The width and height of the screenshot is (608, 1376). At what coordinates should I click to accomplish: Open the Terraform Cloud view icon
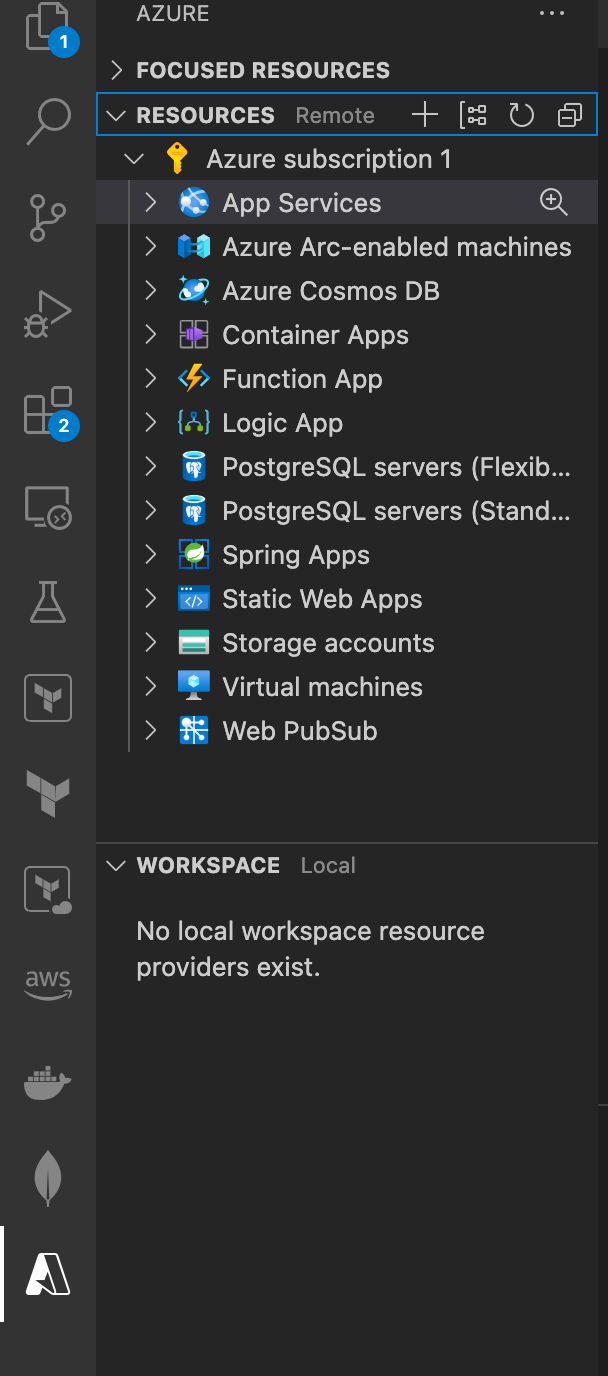pos(48,890)
